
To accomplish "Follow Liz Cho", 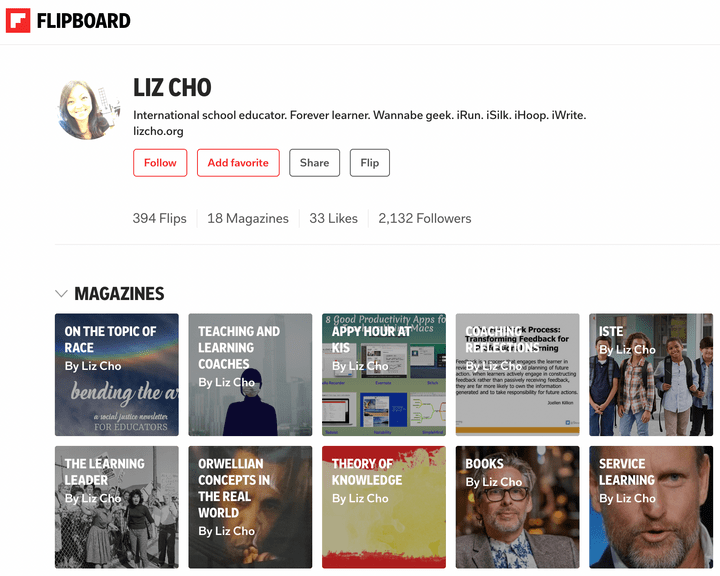I will [160, 163].
